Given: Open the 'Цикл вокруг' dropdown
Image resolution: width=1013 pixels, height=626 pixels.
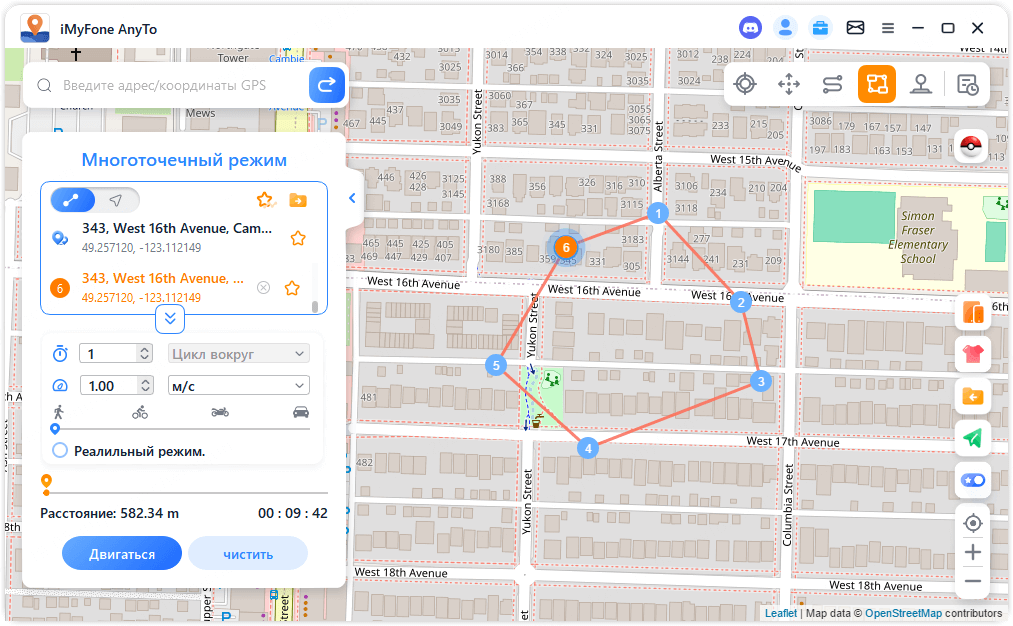Looking at the screenshot, I should pyautogui.click(x=238, y=354).
